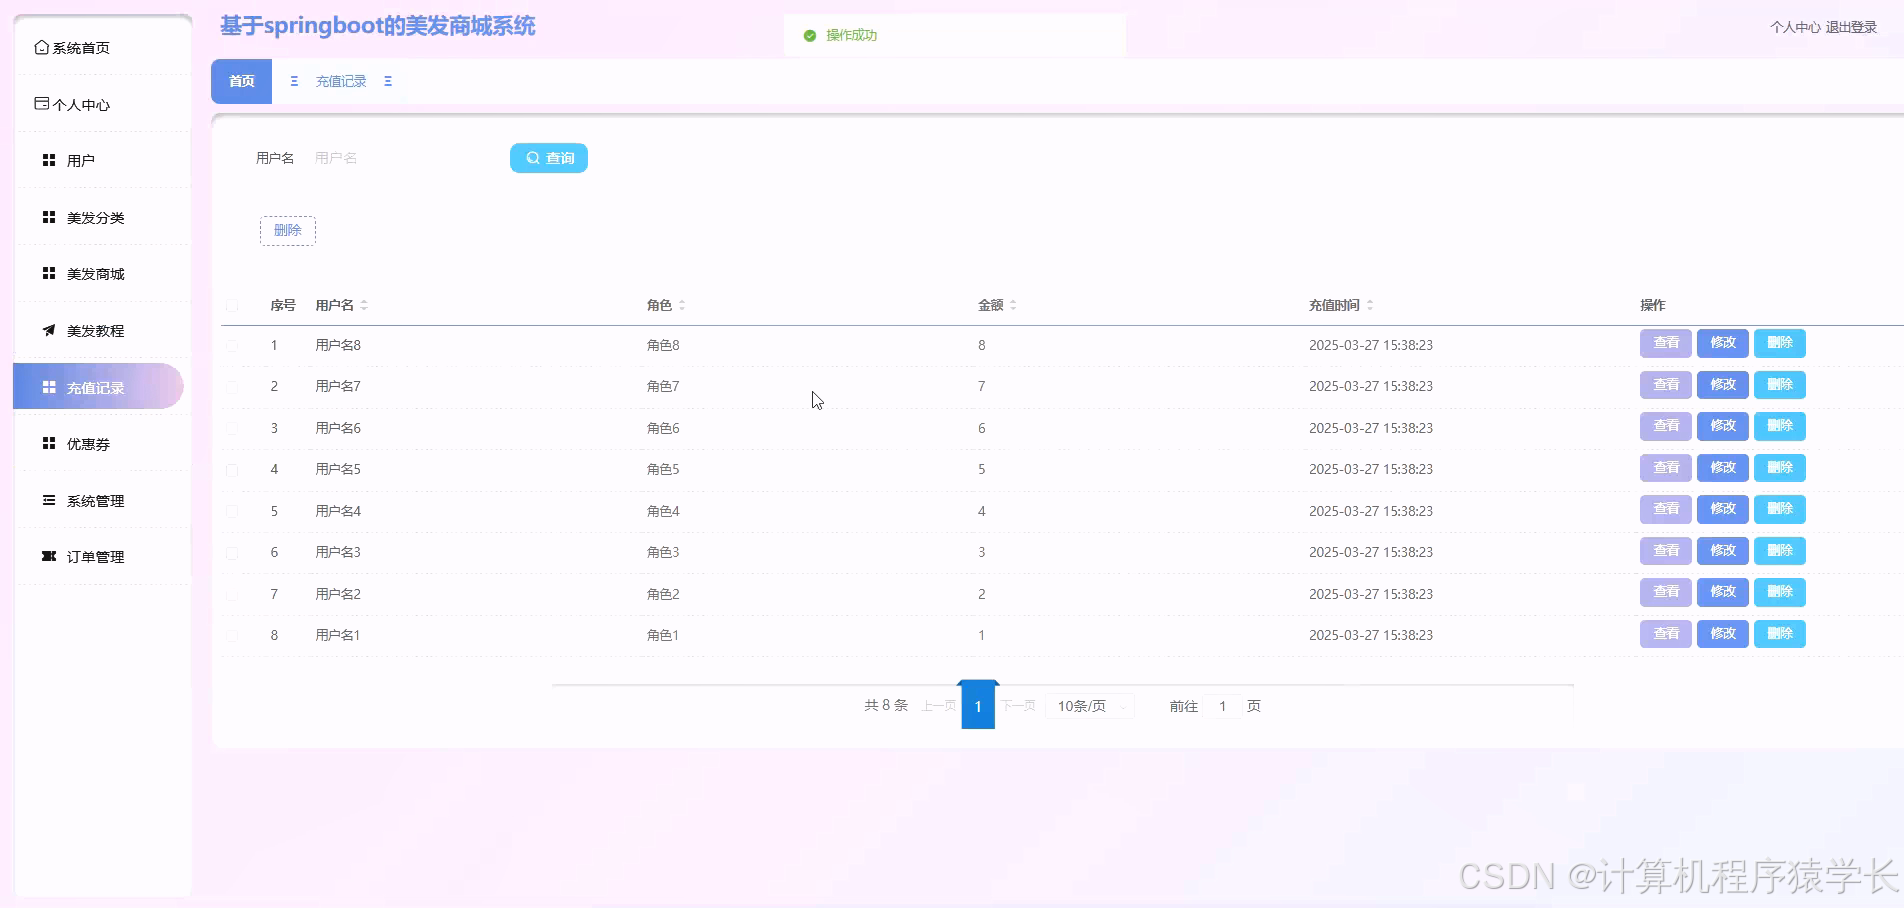Viewport: 1904px width, 908px height.
Task: Click the 前往 page number input field
Action: pos(1222,706)
